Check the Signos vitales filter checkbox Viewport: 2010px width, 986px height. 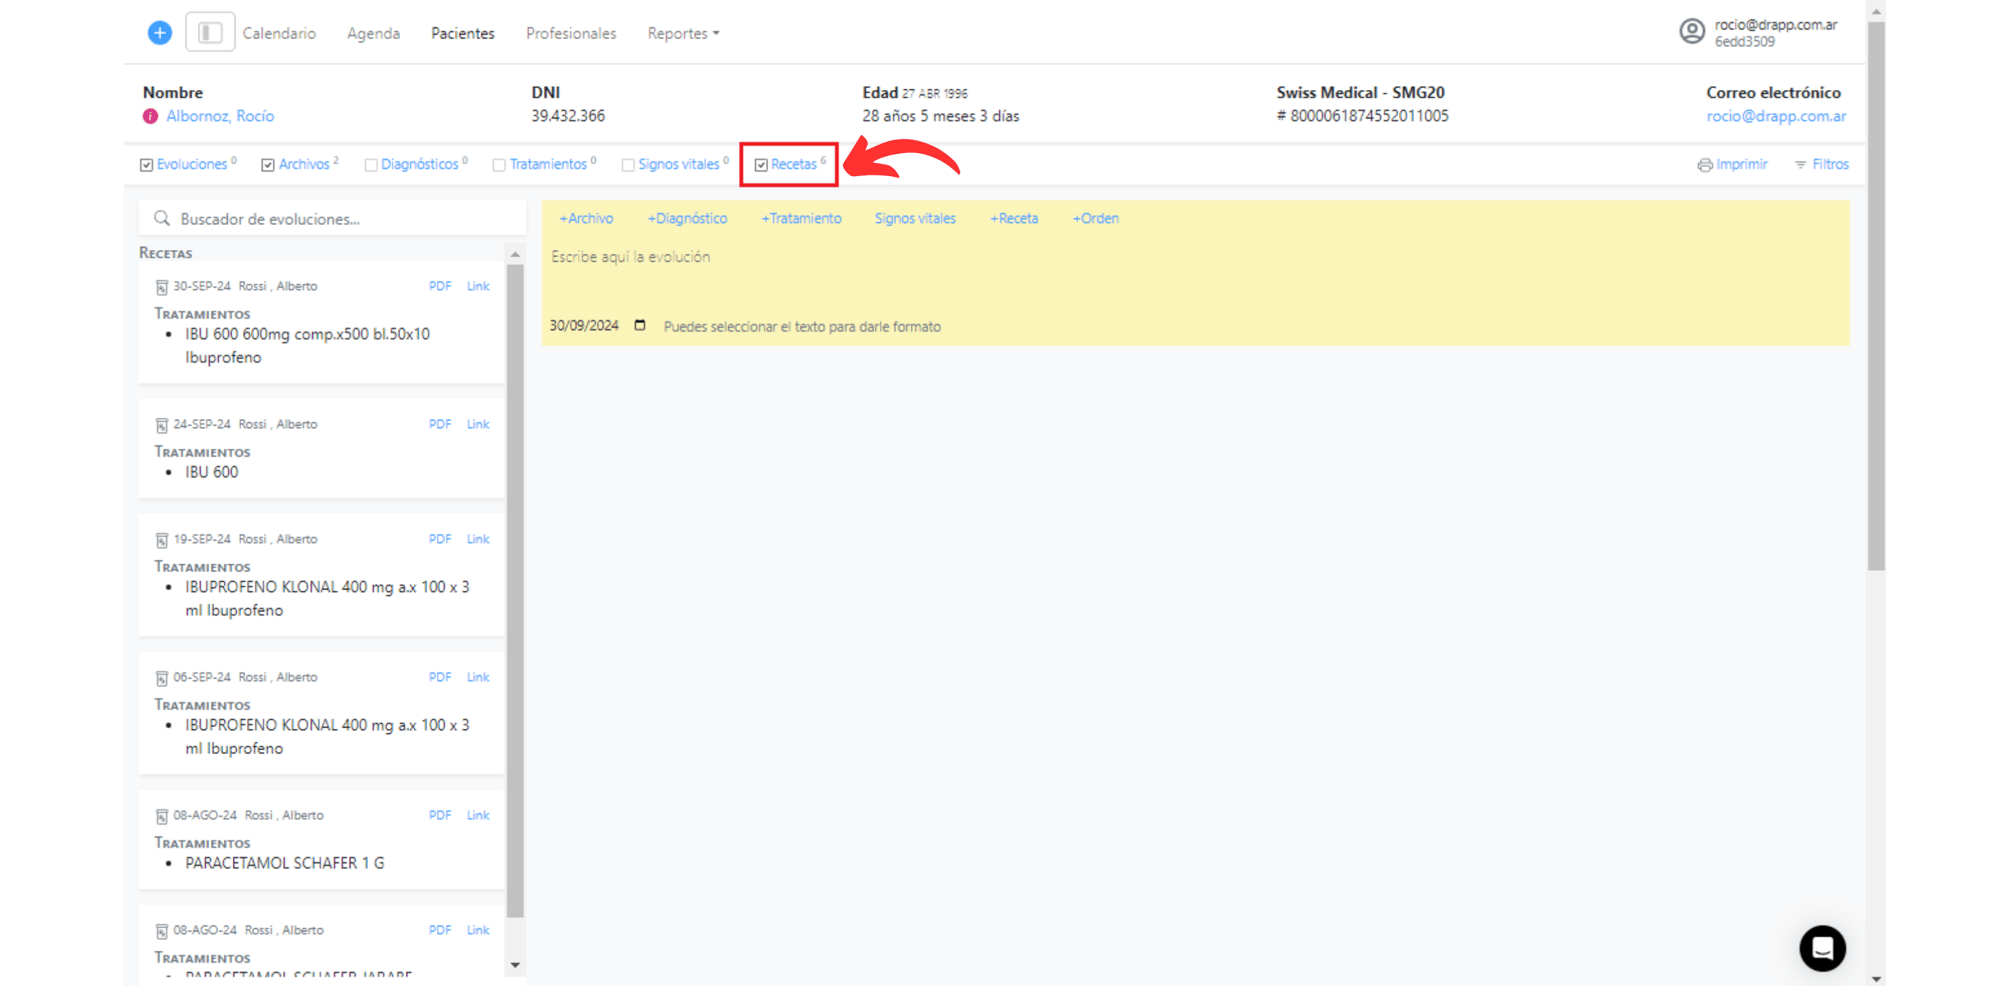pos(628,165)
